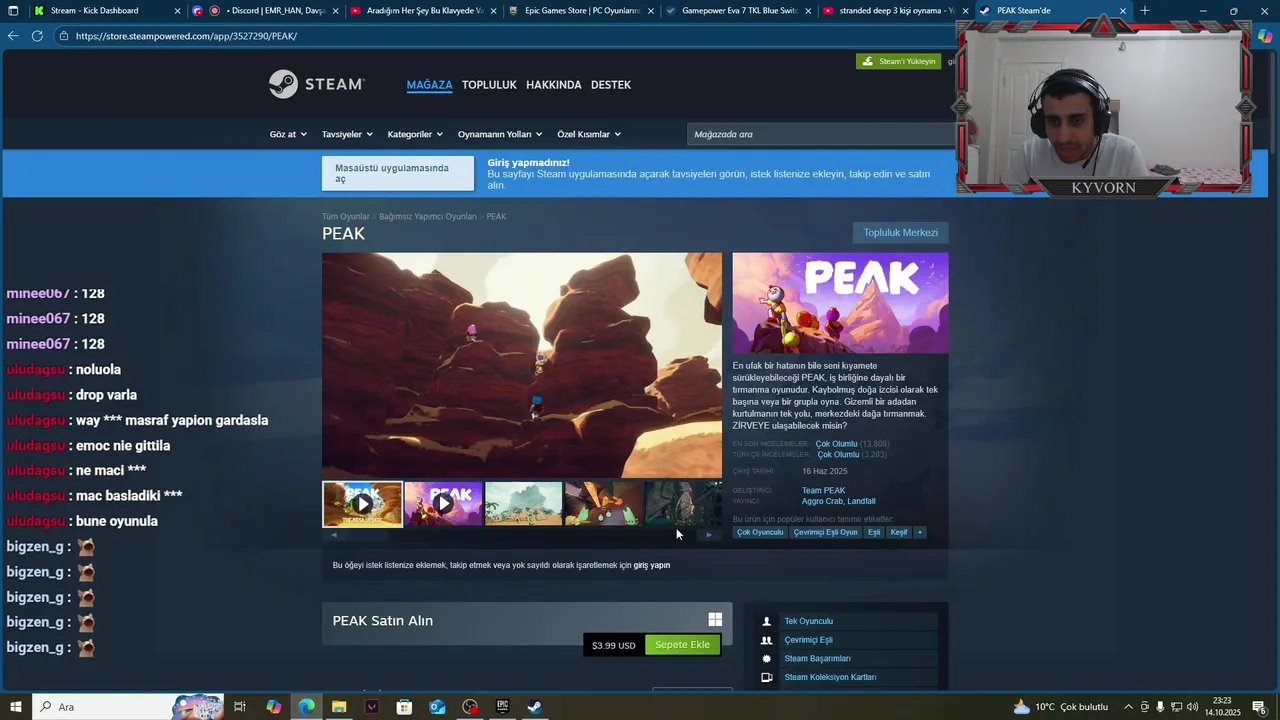Click the plus button to add tags

coord(920,532)
